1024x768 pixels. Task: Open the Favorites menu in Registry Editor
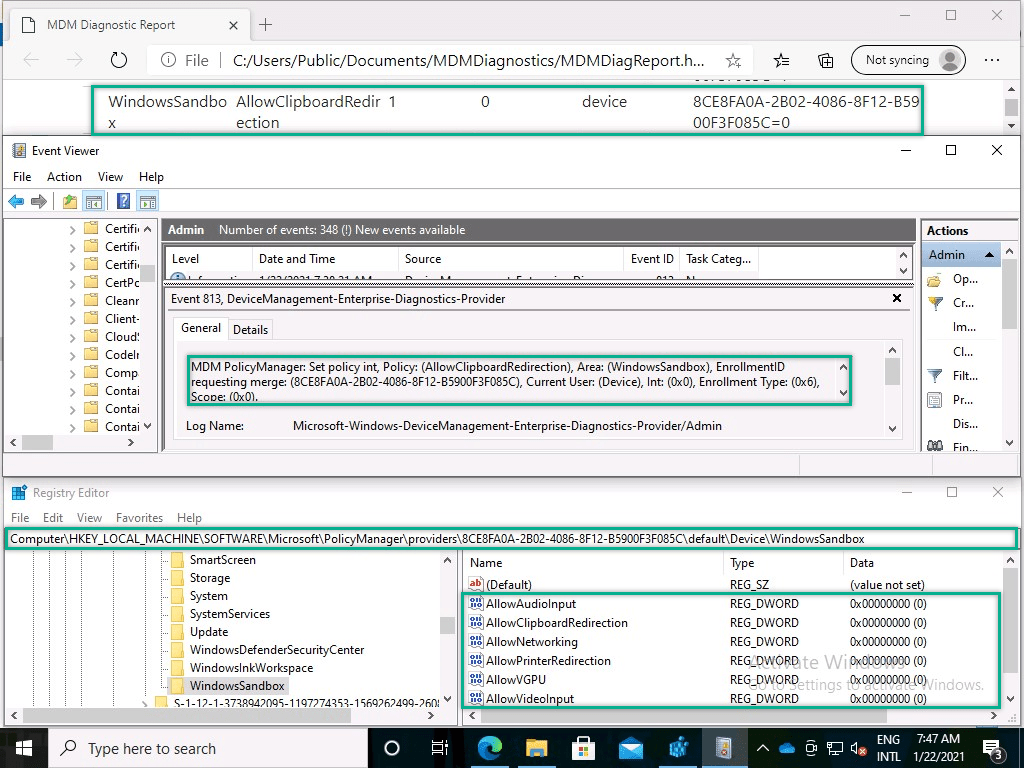[139, 518]
